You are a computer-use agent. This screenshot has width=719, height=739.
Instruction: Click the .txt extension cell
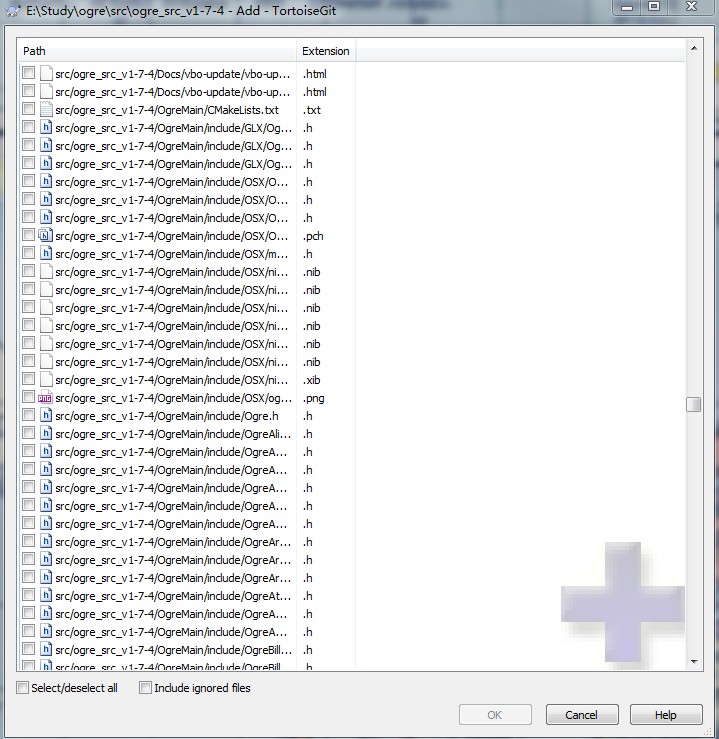(x=311, y=110)
